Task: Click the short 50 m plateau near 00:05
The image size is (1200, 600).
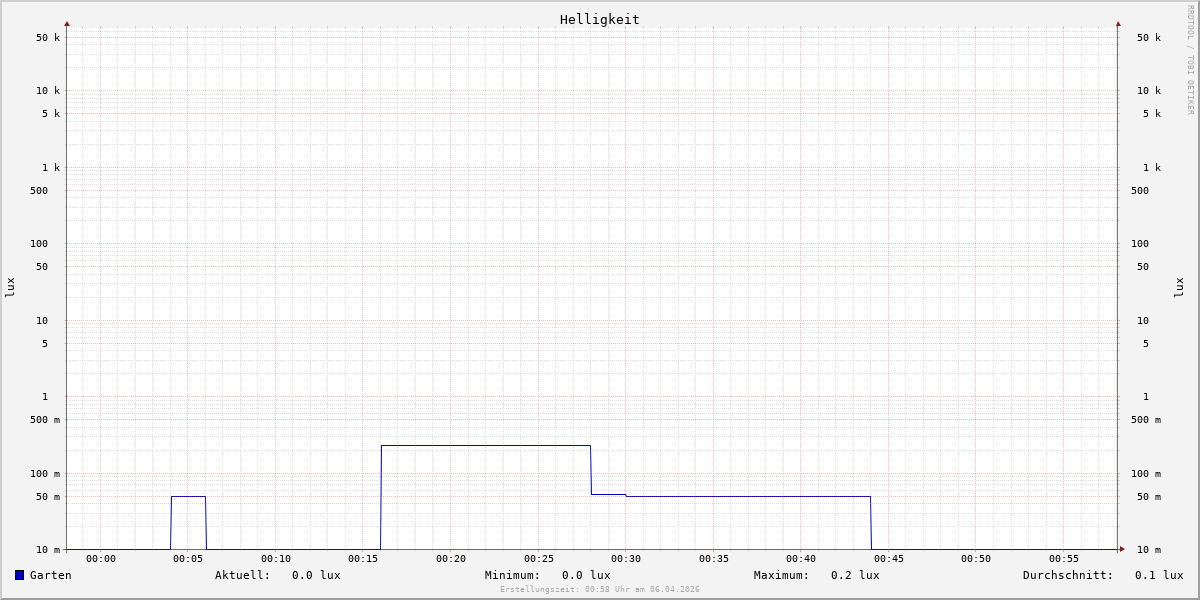Action: [188, 496]
